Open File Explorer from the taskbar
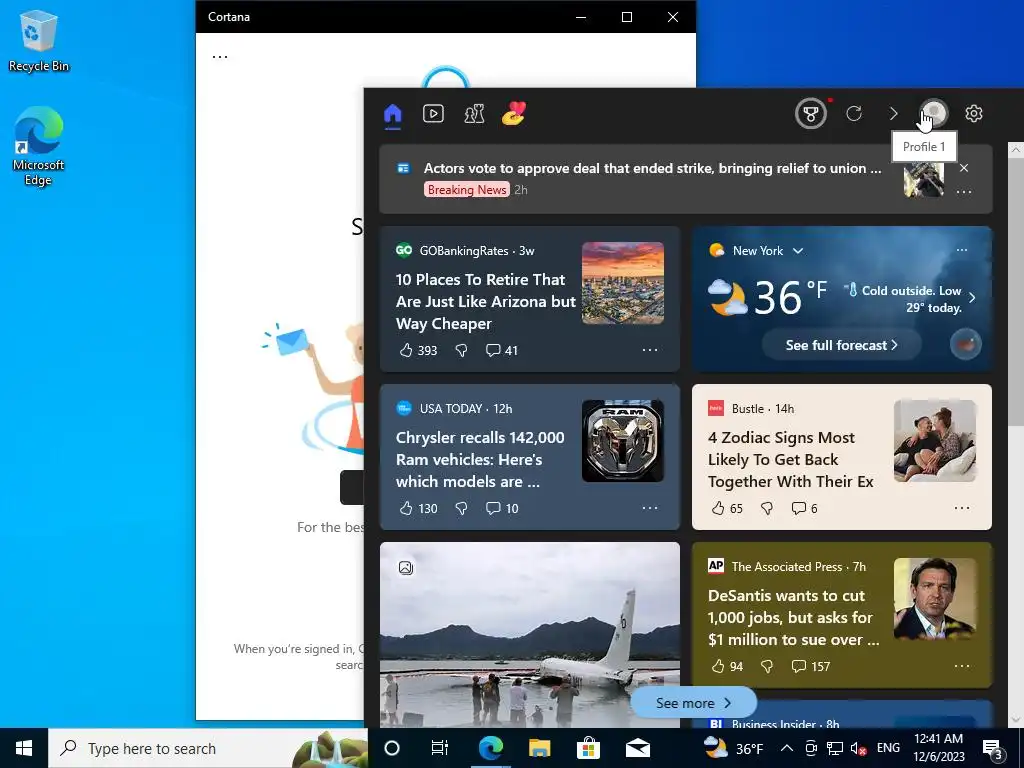Viewport: 1024px width, 768px height. (x=539, y=748)
